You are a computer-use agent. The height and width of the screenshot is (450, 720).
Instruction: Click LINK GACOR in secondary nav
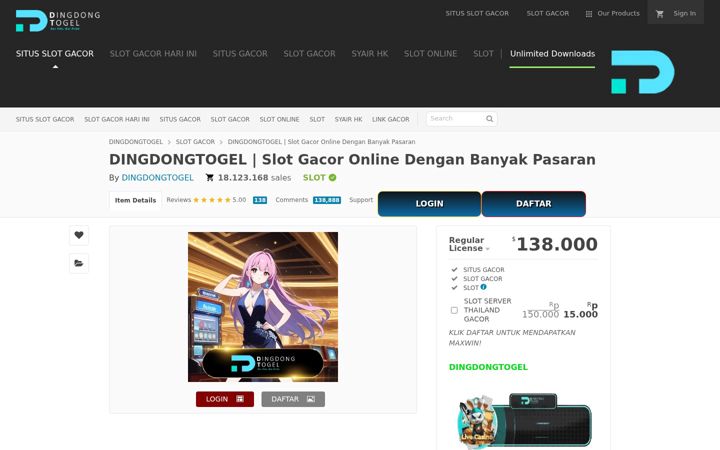coord(391,119)
